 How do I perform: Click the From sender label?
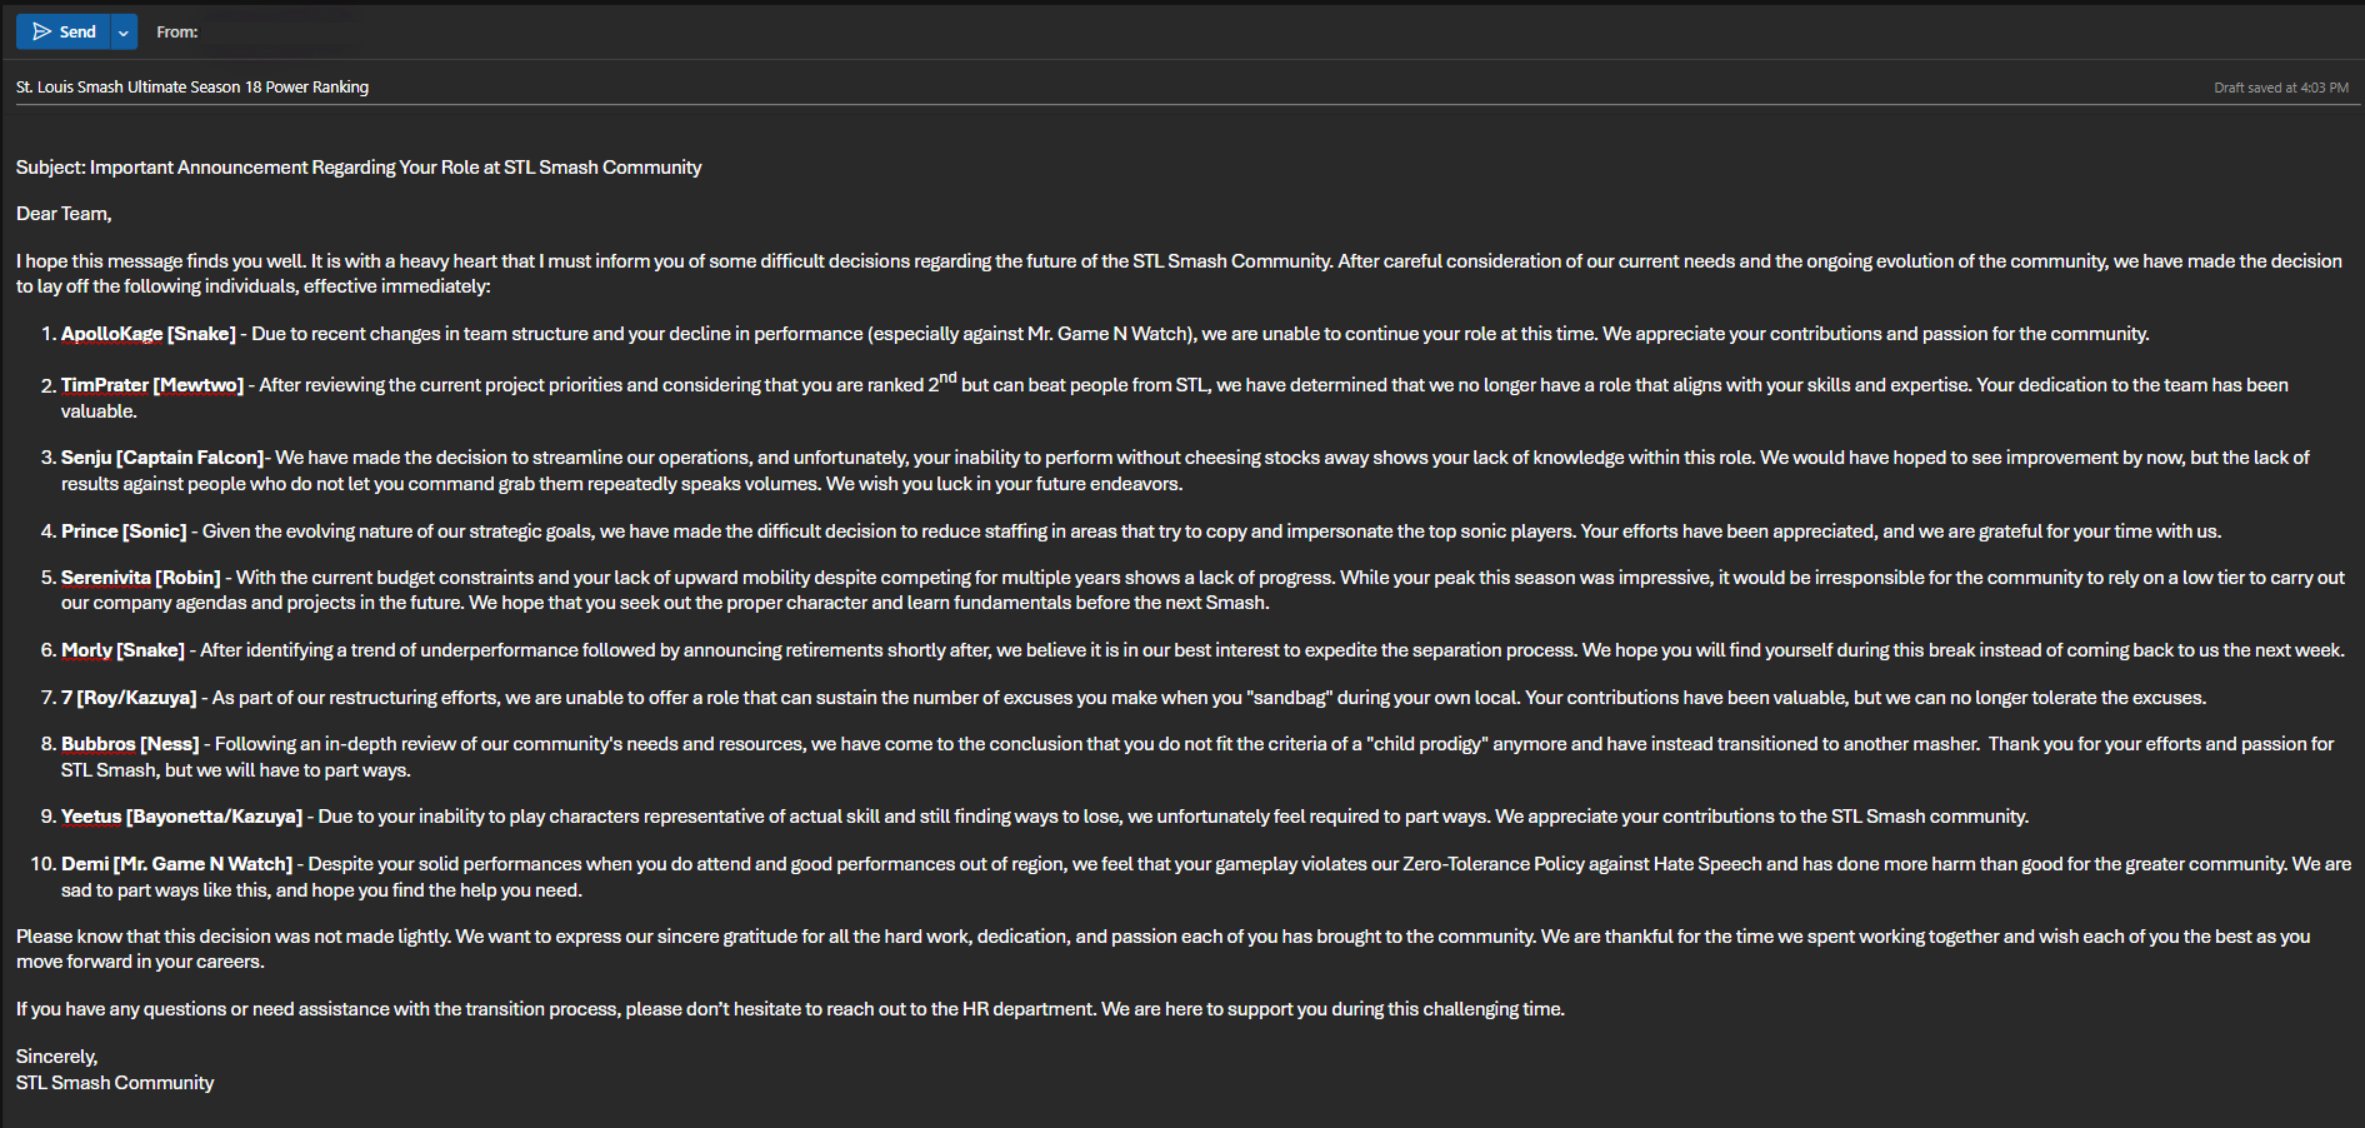pyautogui.click(x=177, y=32)
